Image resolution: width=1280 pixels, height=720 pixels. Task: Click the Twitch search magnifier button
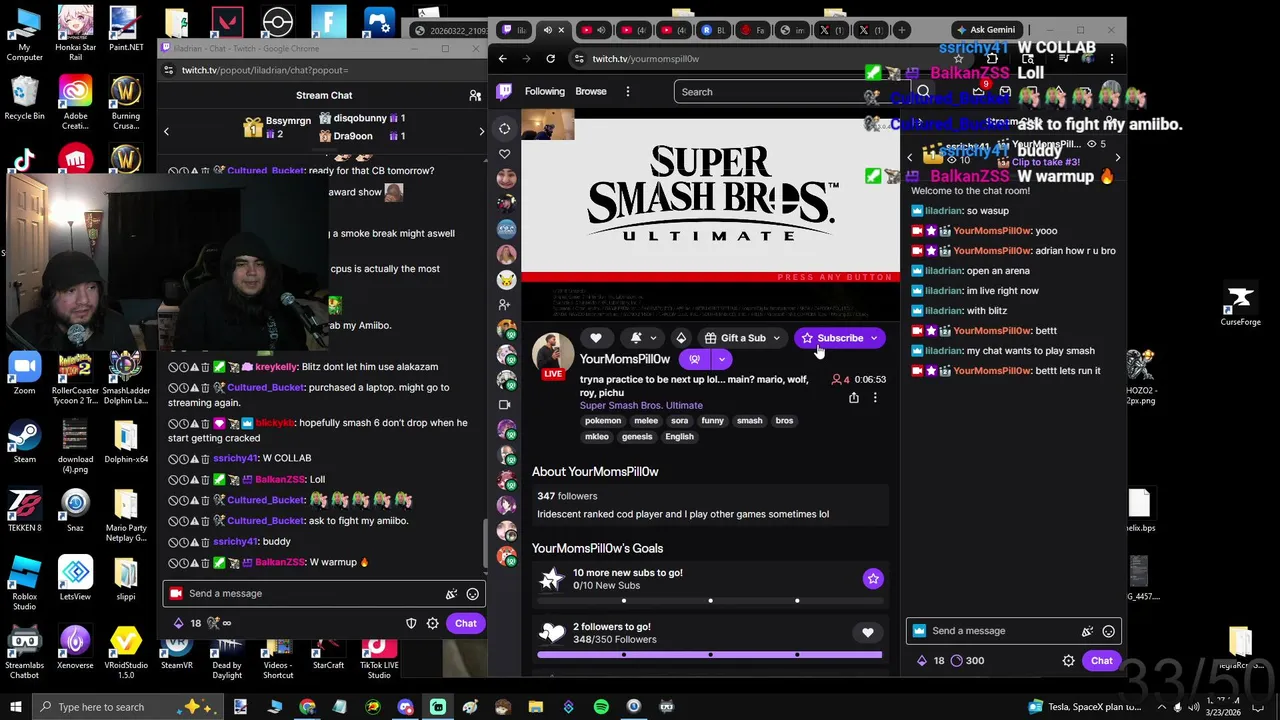923,92
